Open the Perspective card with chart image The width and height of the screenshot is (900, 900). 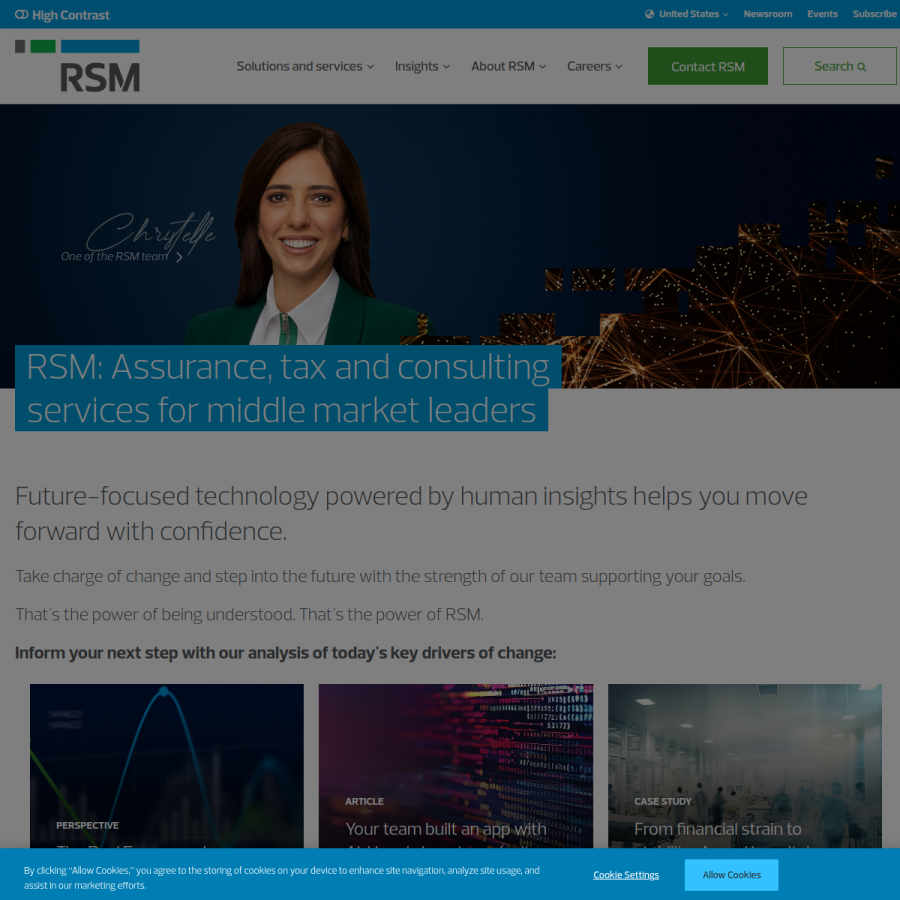(x=166, y=766)
